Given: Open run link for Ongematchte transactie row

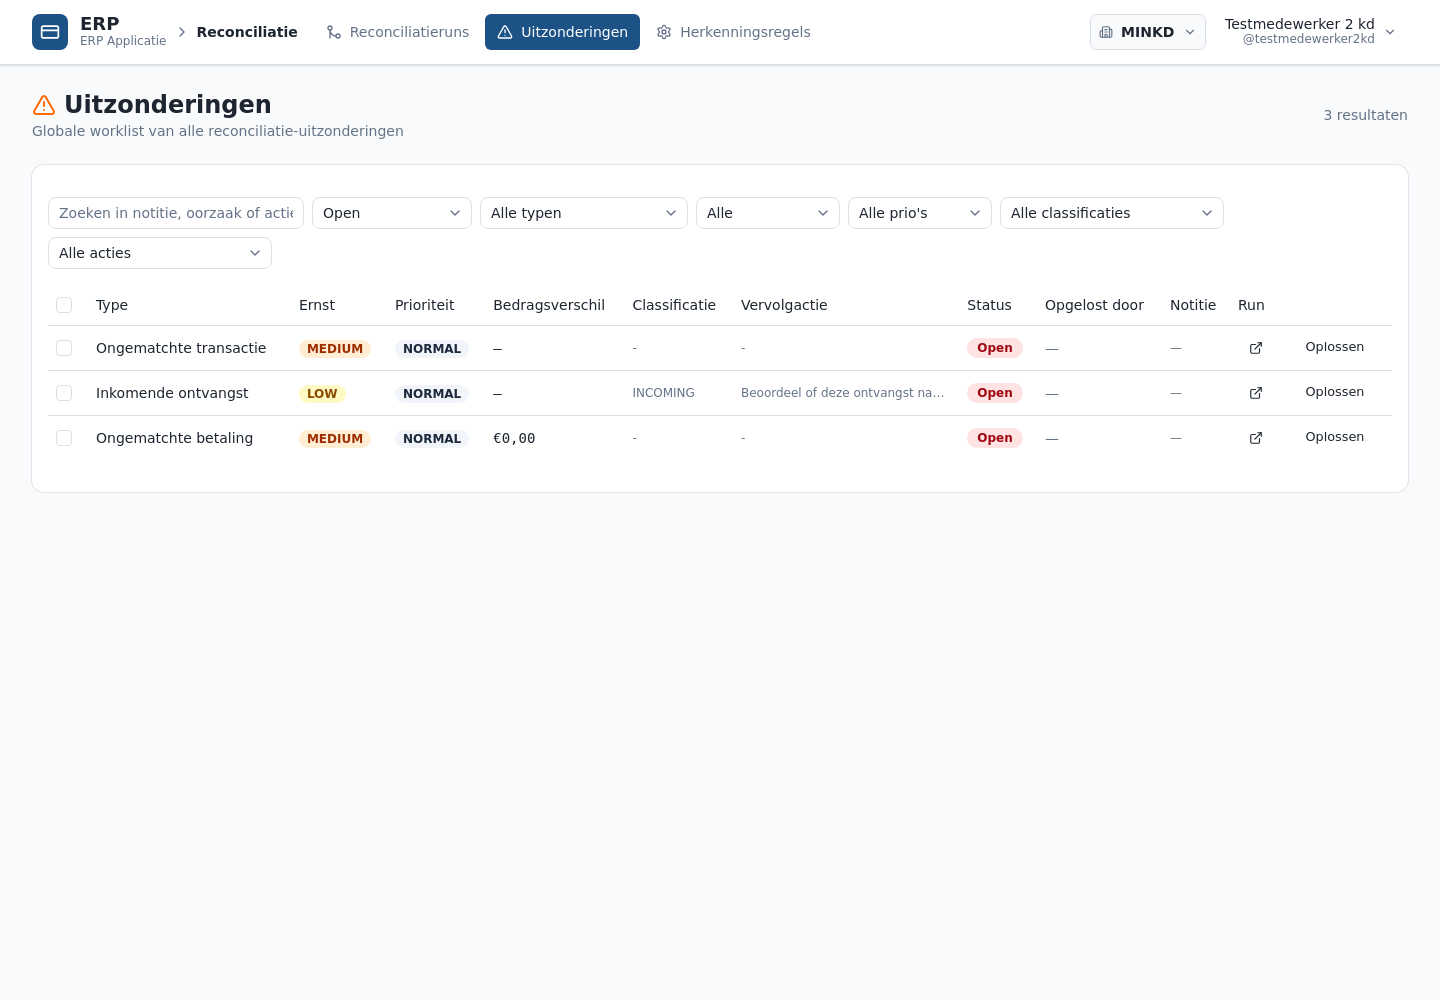Looking at the screenshot, I should (1256, 348).
